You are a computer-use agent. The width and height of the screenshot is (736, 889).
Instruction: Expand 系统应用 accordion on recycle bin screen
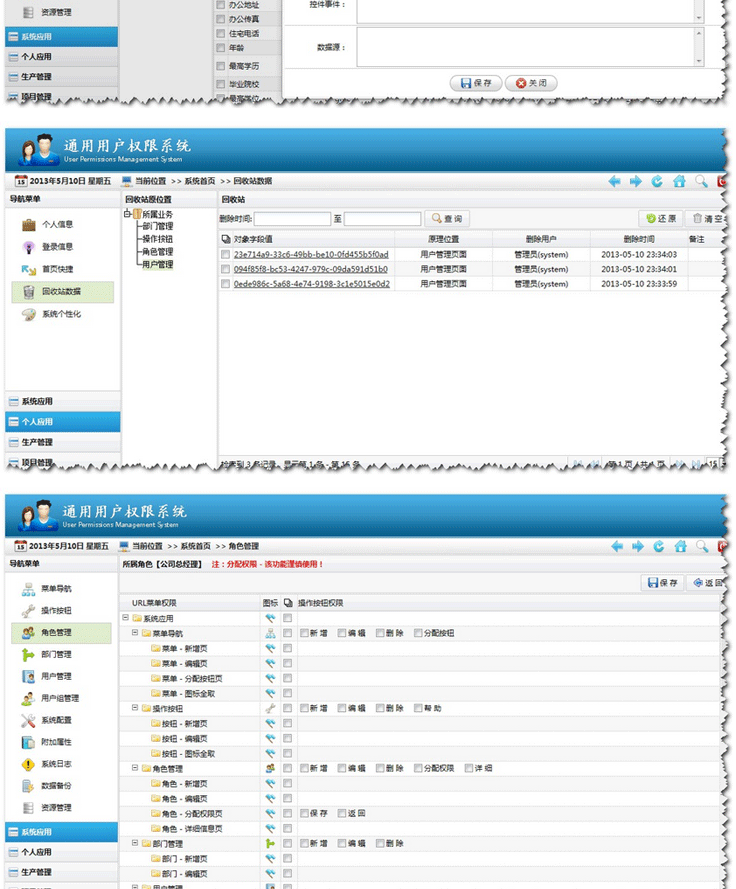pos(63,402)
